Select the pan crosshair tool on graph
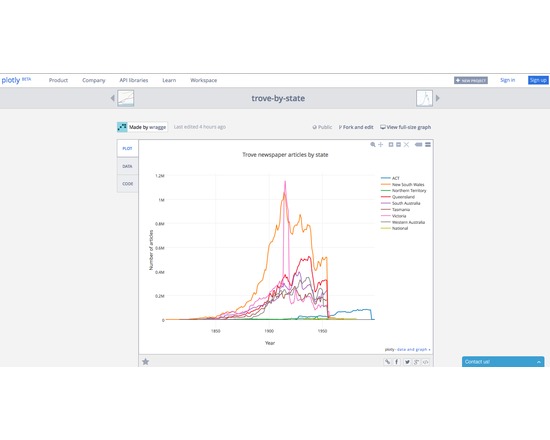The height and width of the screenshot is (440, 550). (x=381, y=145)
